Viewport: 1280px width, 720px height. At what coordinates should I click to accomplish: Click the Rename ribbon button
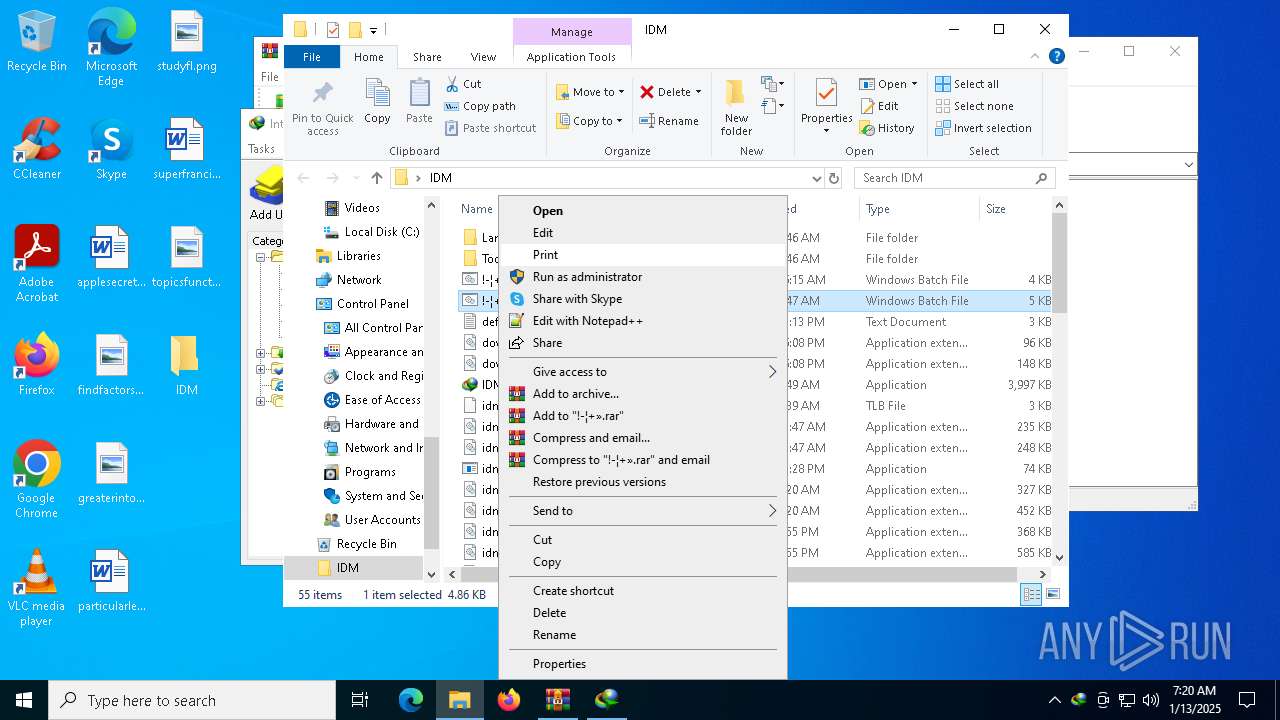[x=669, y=121]
